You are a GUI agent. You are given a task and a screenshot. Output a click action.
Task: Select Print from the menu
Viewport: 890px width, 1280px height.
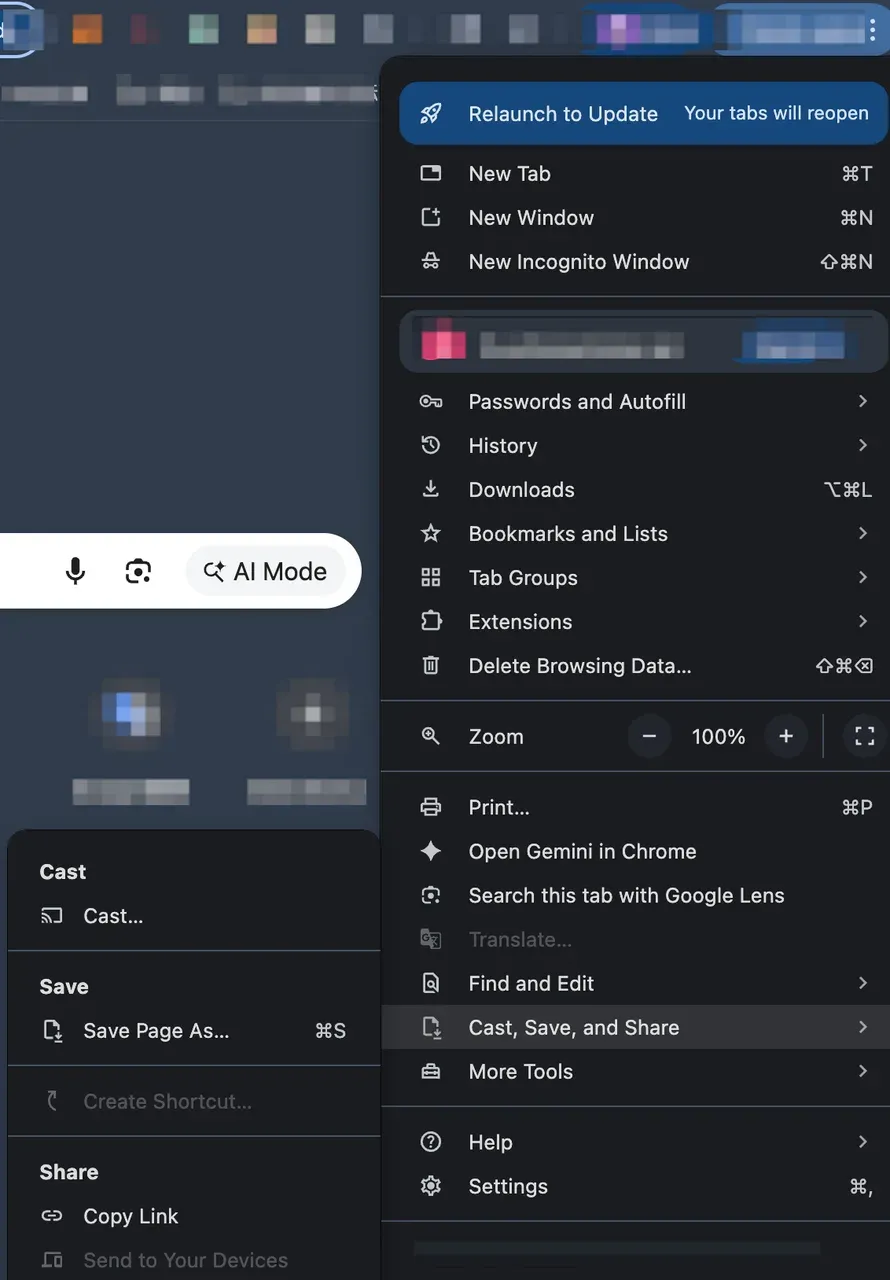636,808
